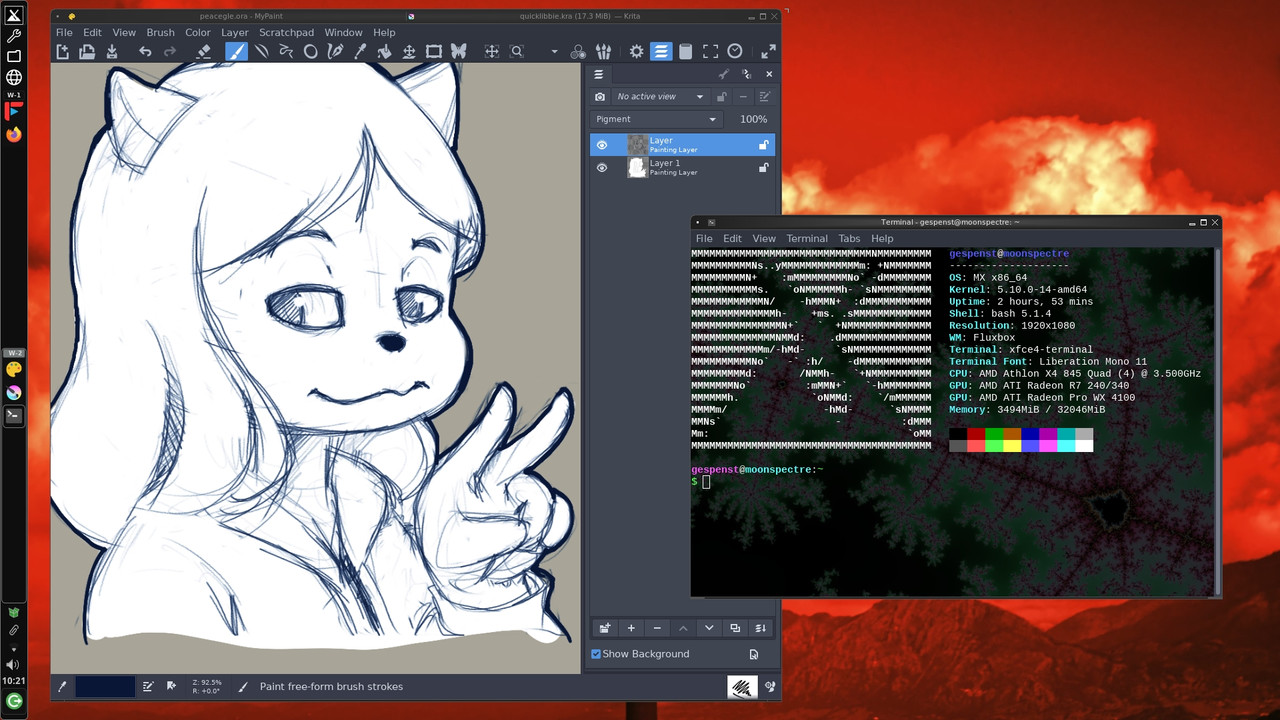Open the Brush menu in MyPaint
The width and height of the screenshot is (1280, 720).
tap(160, 32)
